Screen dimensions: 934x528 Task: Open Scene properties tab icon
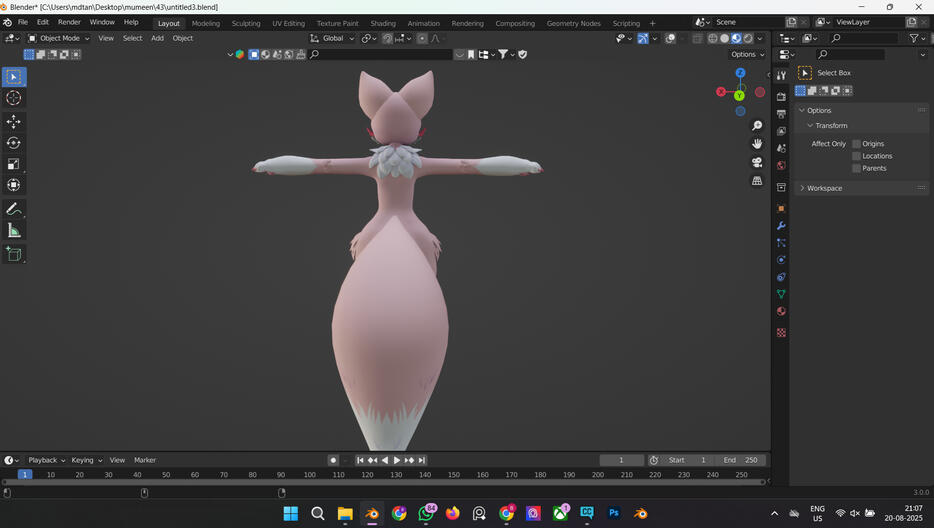coord(782,148)
